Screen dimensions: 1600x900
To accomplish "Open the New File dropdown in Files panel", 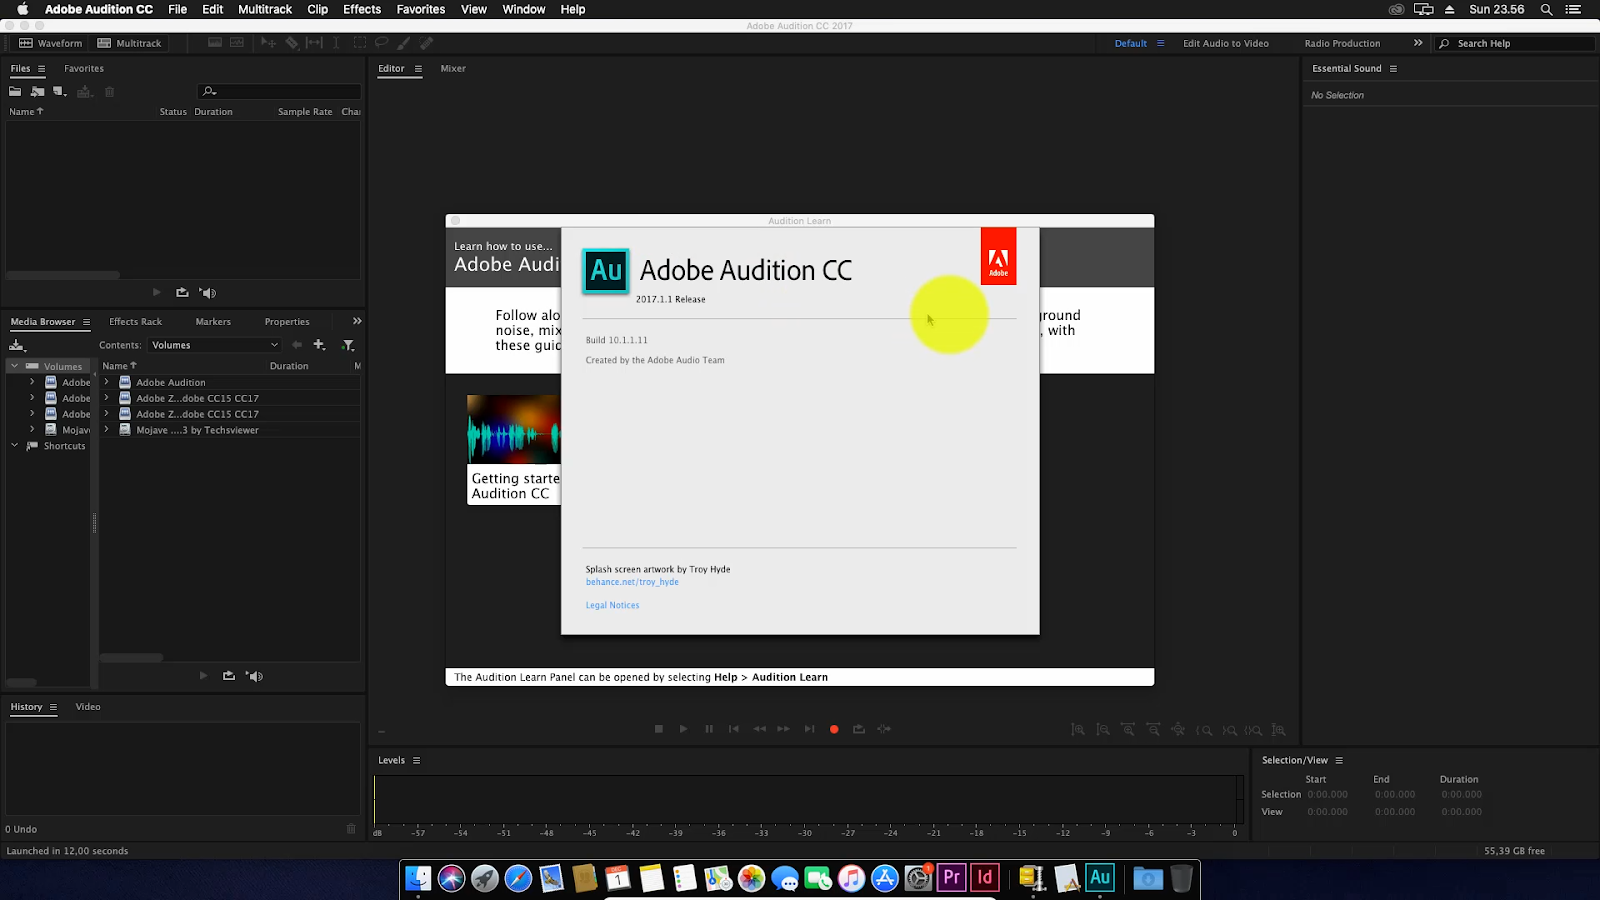I will coord(60,91).
